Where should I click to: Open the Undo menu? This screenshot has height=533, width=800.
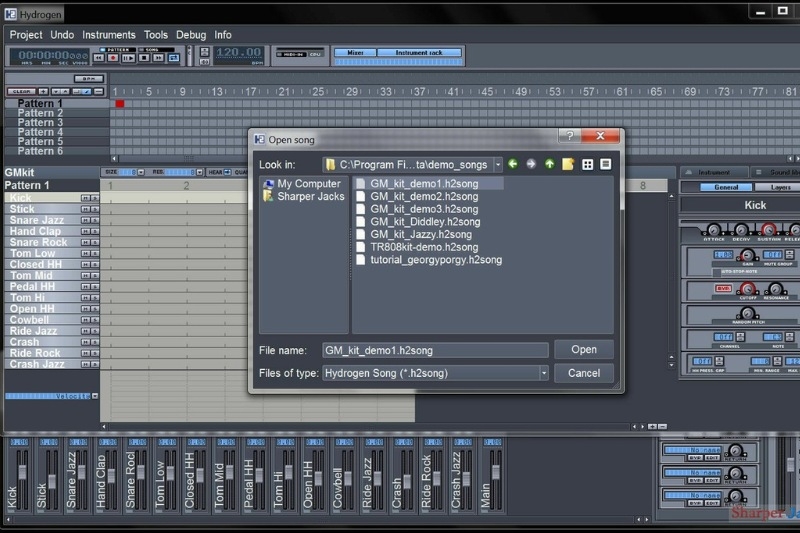(62, 35)
